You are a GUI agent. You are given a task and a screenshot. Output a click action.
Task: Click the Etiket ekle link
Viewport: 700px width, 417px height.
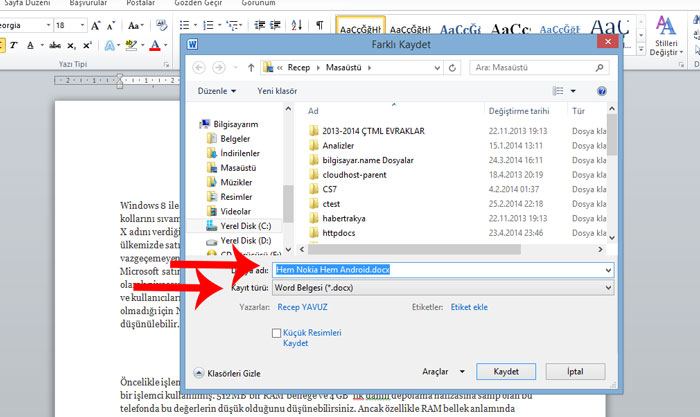[469, 307]
